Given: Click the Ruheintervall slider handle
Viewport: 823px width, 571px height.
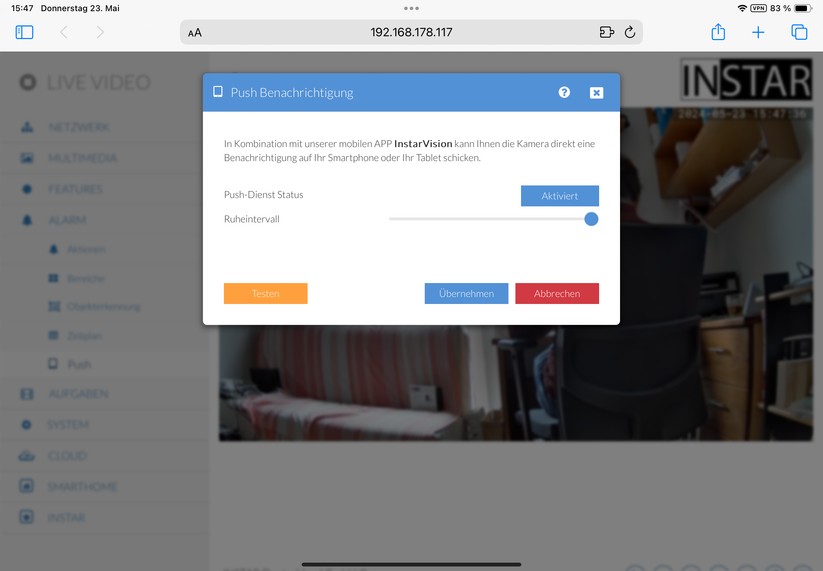Looking at the screenshot, I should pos(591,219).
